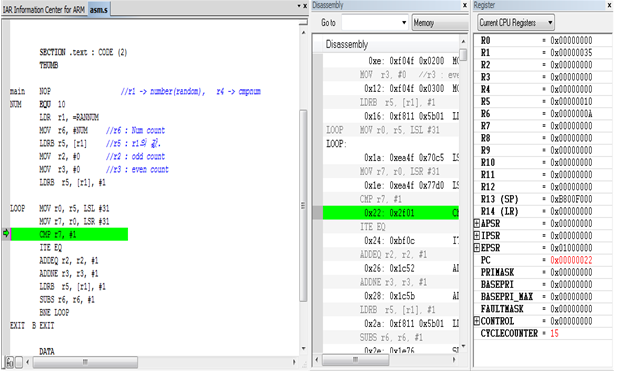Click the 0x26: 0x1c52 disassembly row
Screen dimensions: 619x371
point(391,268)
